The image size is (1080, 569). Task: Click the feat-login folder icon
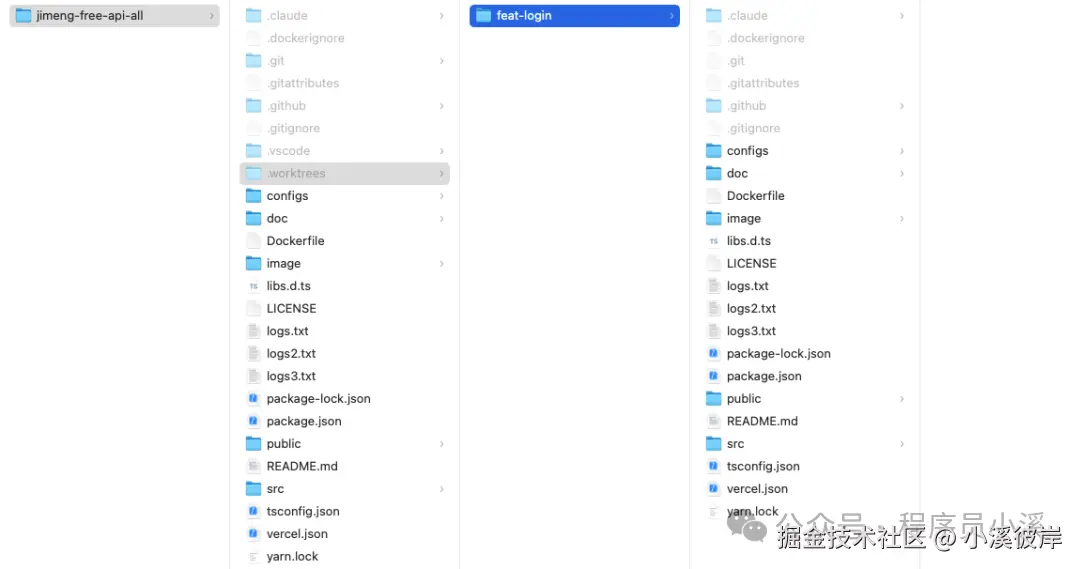pos(484,15)
